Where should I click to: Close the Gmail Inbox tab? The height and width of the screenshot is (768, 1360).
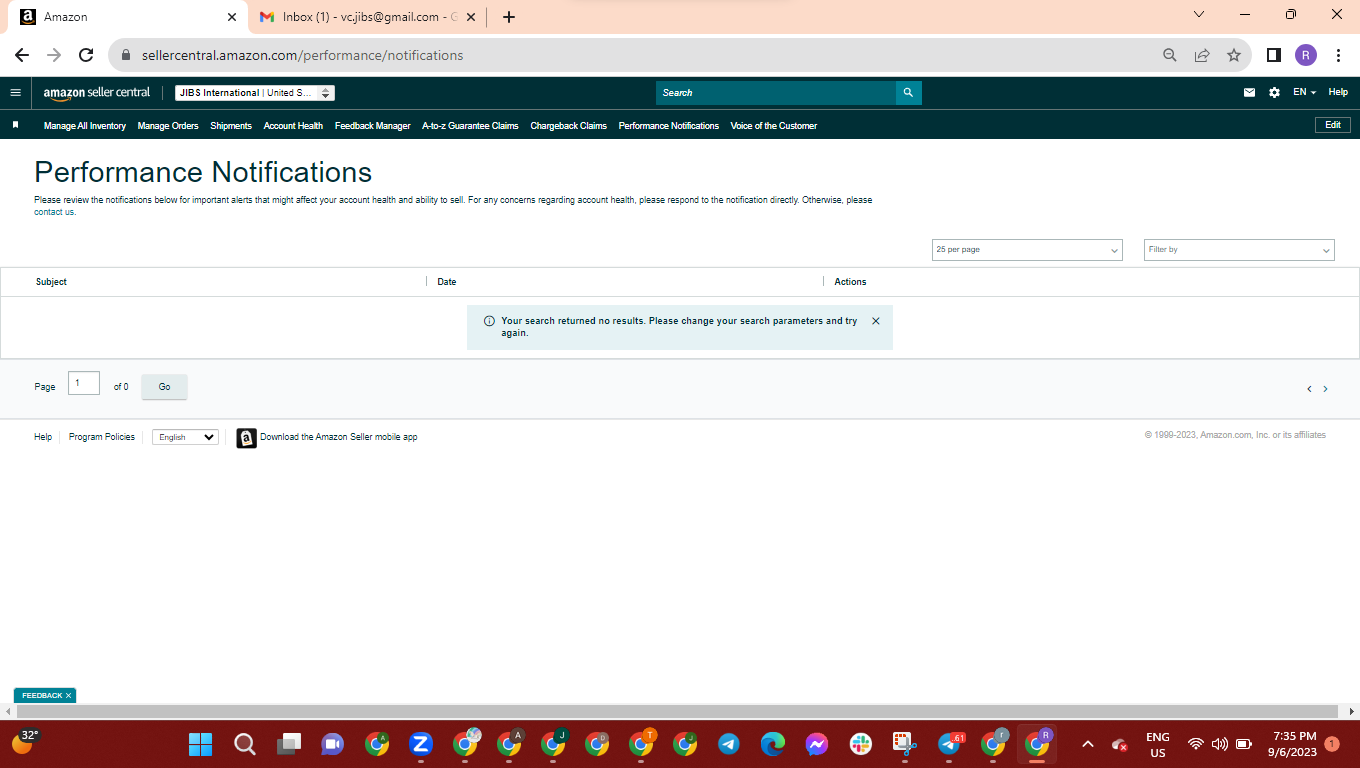pyautogui.click(x=471, y=17)
